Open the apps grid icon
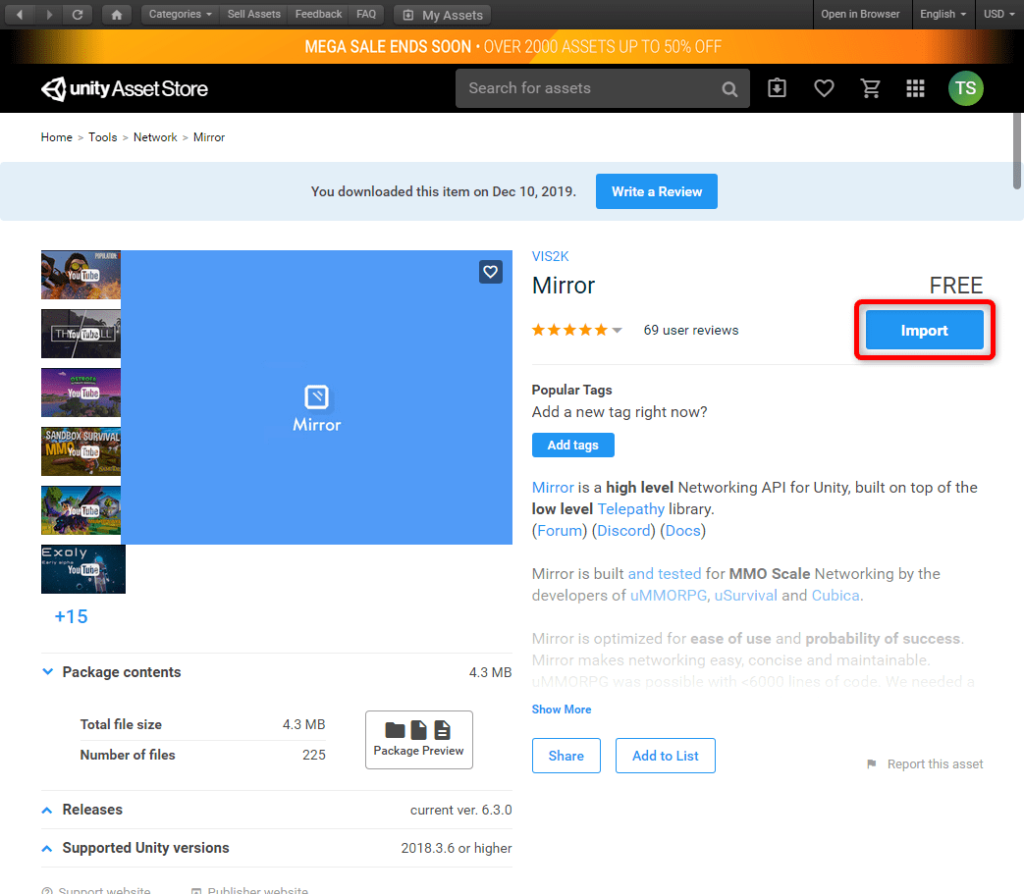The image size is (1024, 894). pos(915,88)
